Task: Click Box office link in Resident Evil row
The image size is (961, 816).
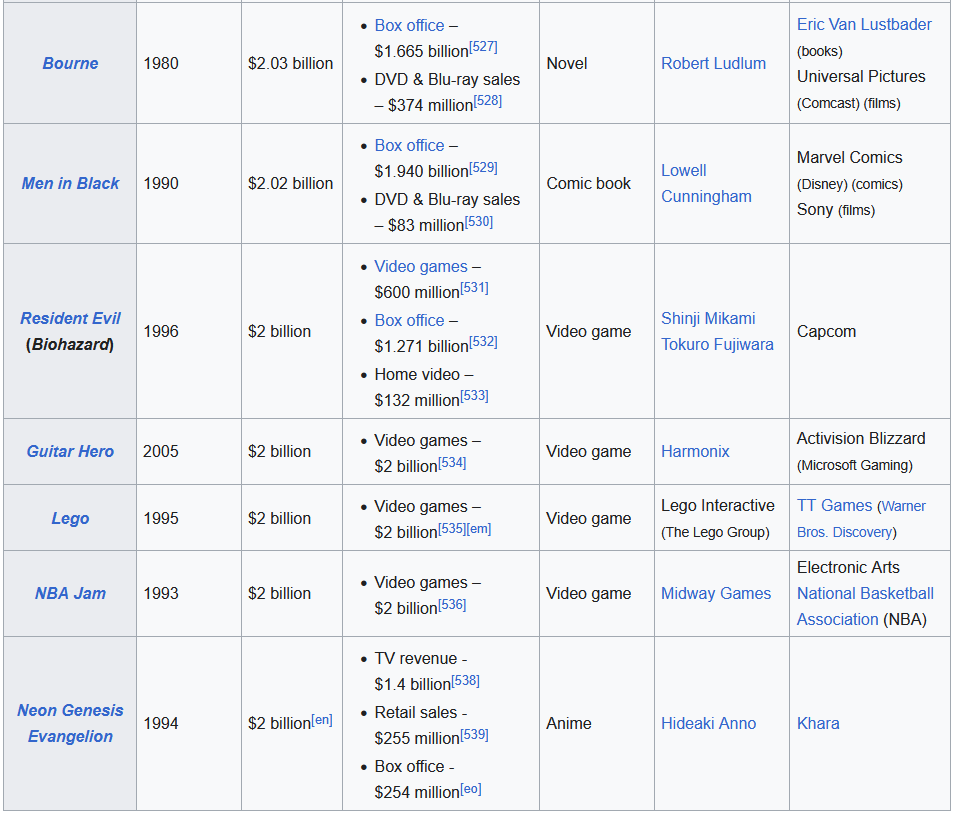Action: click(409, 321)
